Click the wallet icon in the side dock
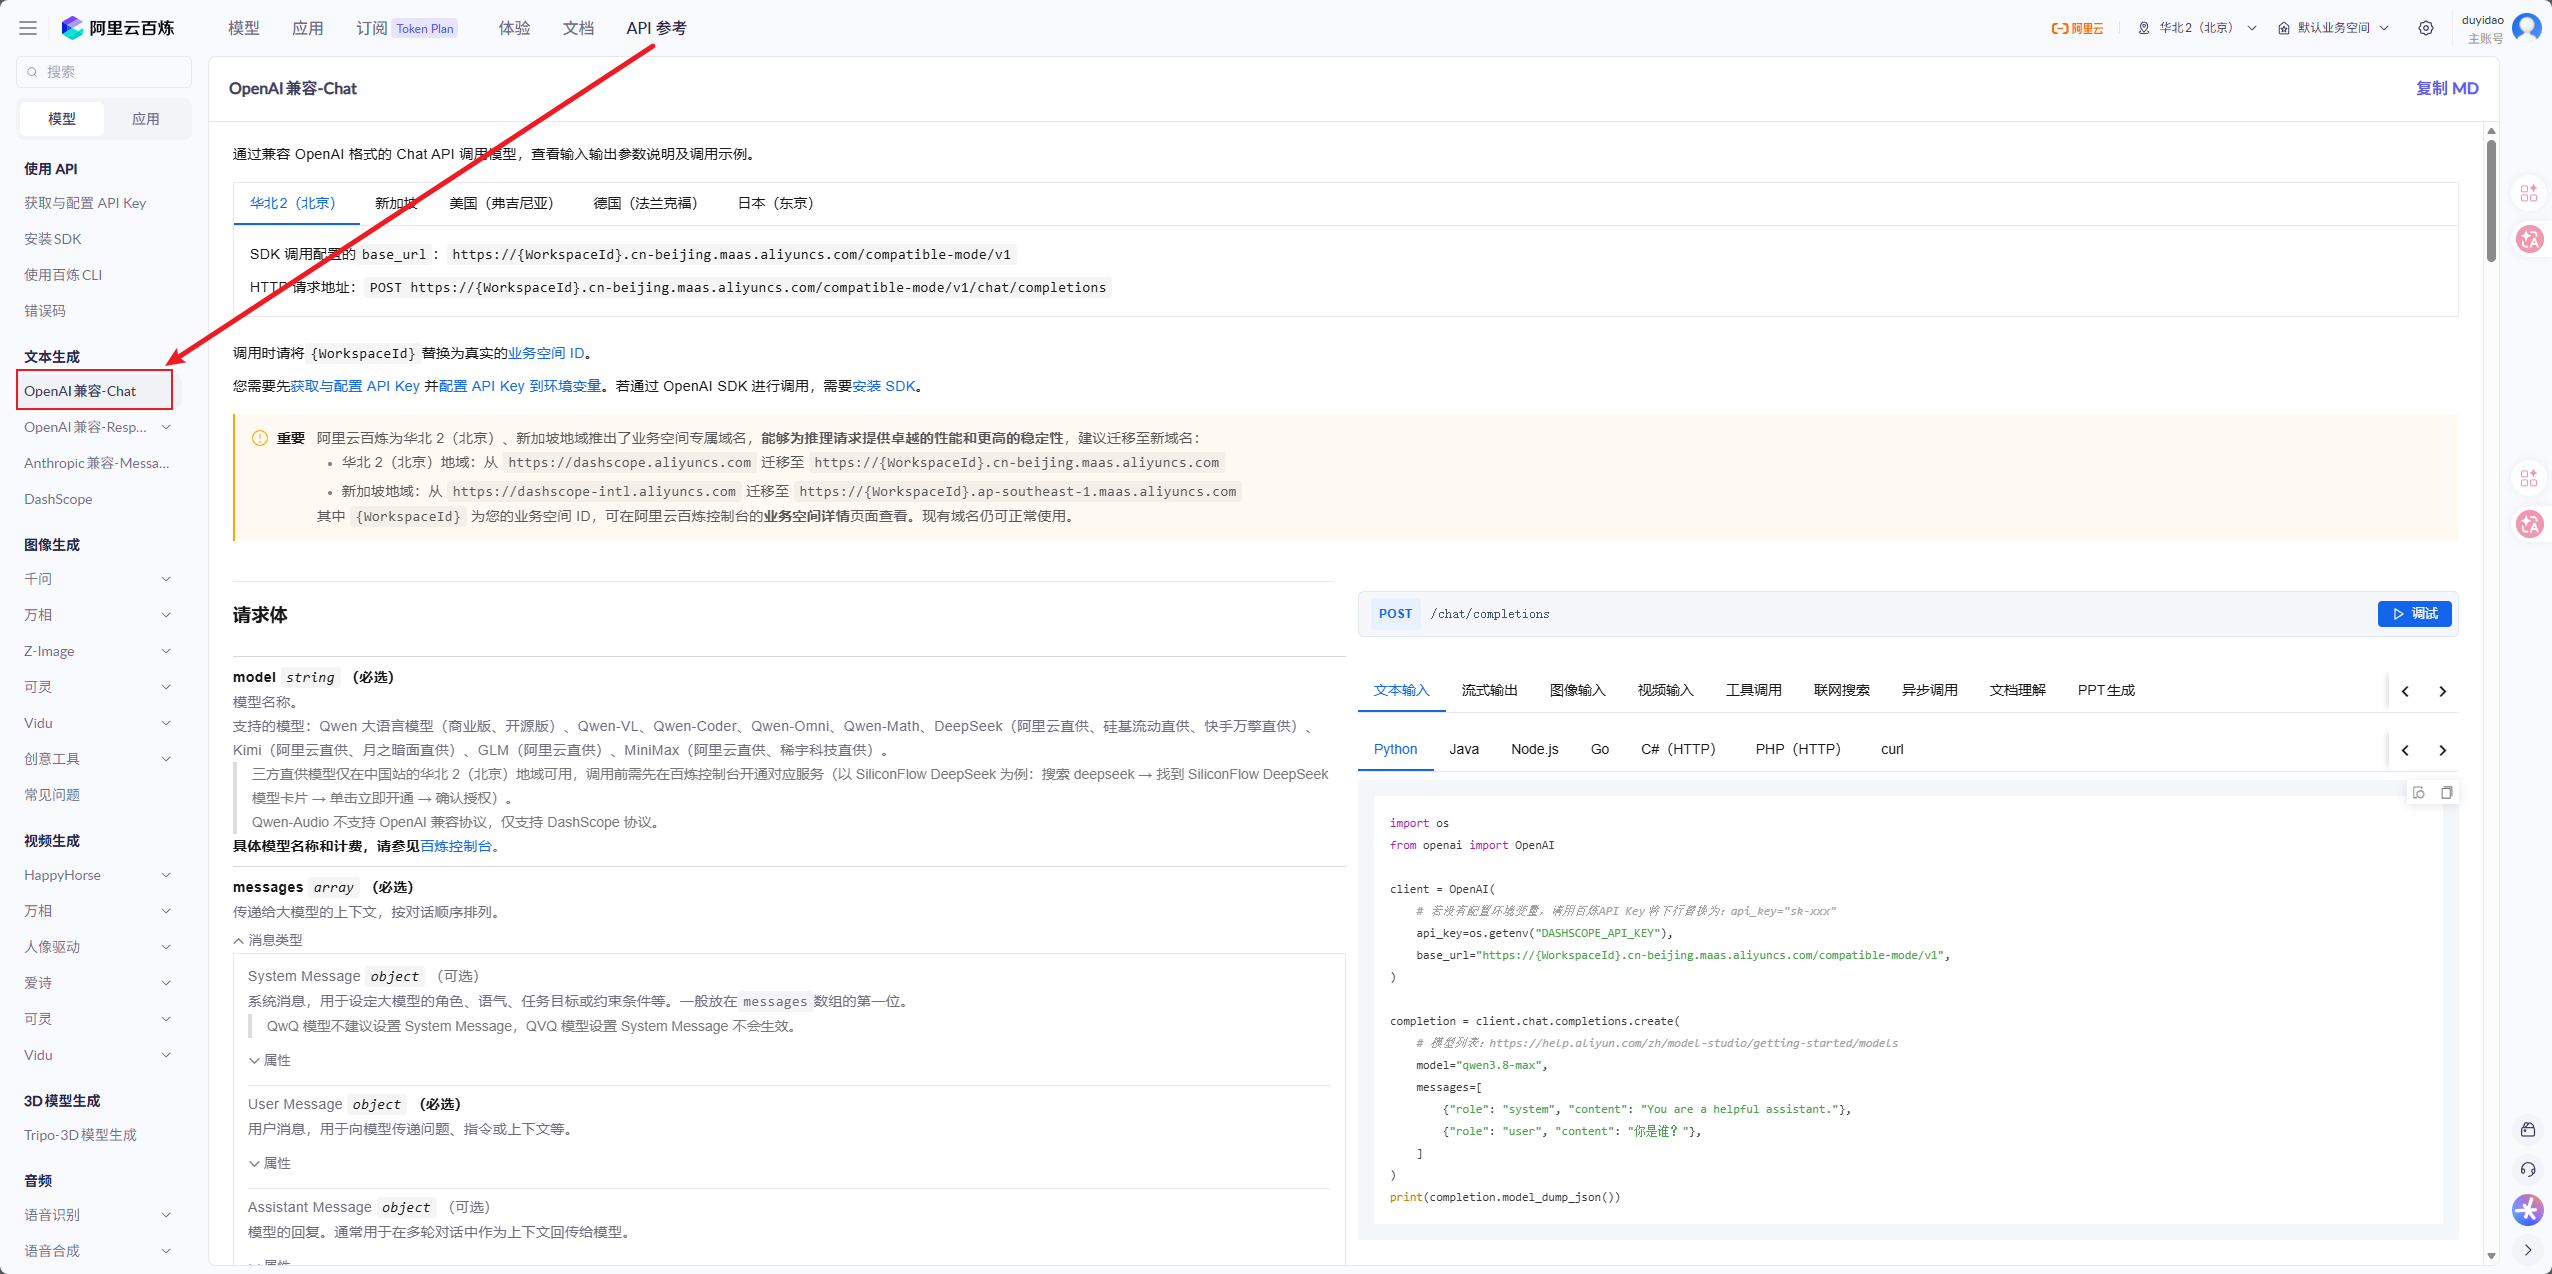The height and width of the screenshot is (1274, 2552). point(2528,1130)
